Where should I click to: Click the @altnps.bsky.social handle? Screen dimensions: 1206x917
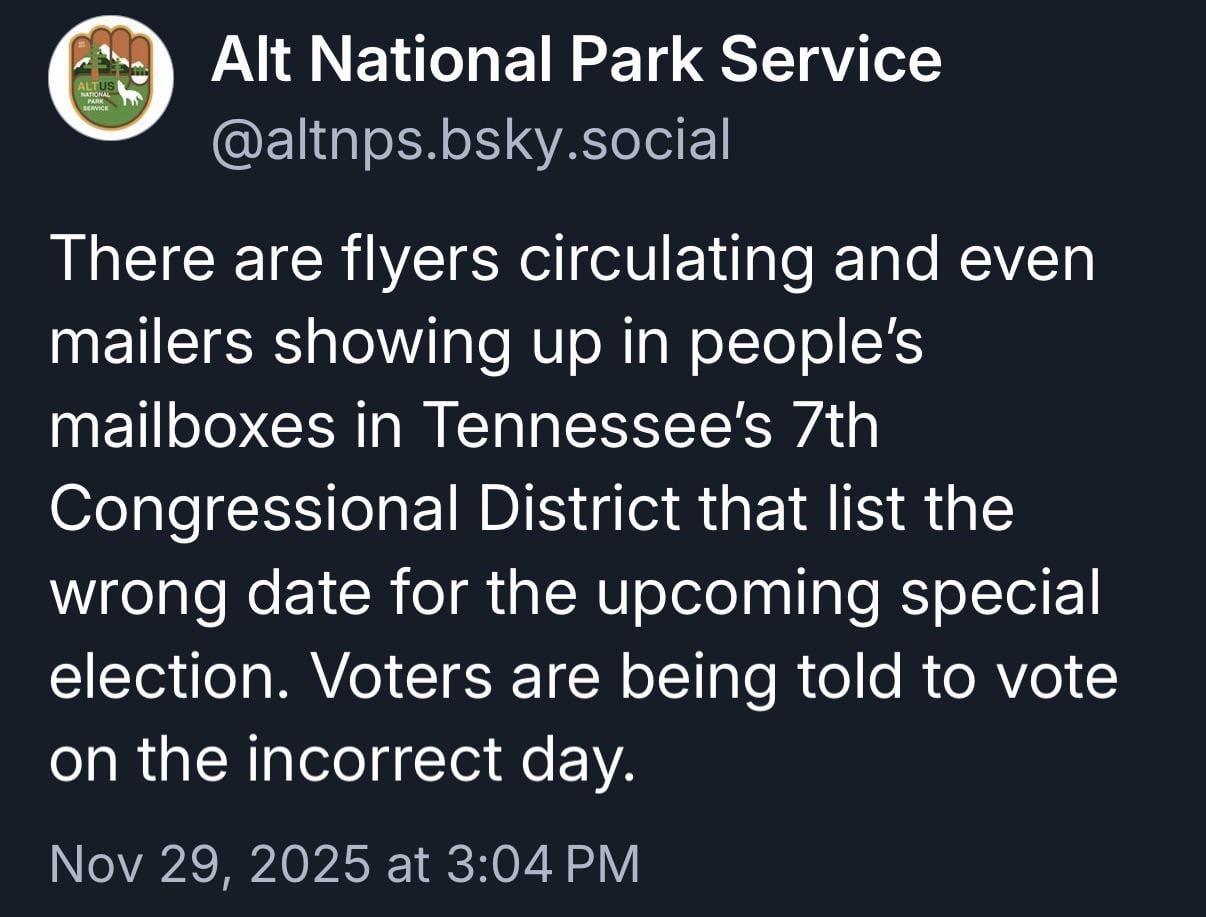470,140
